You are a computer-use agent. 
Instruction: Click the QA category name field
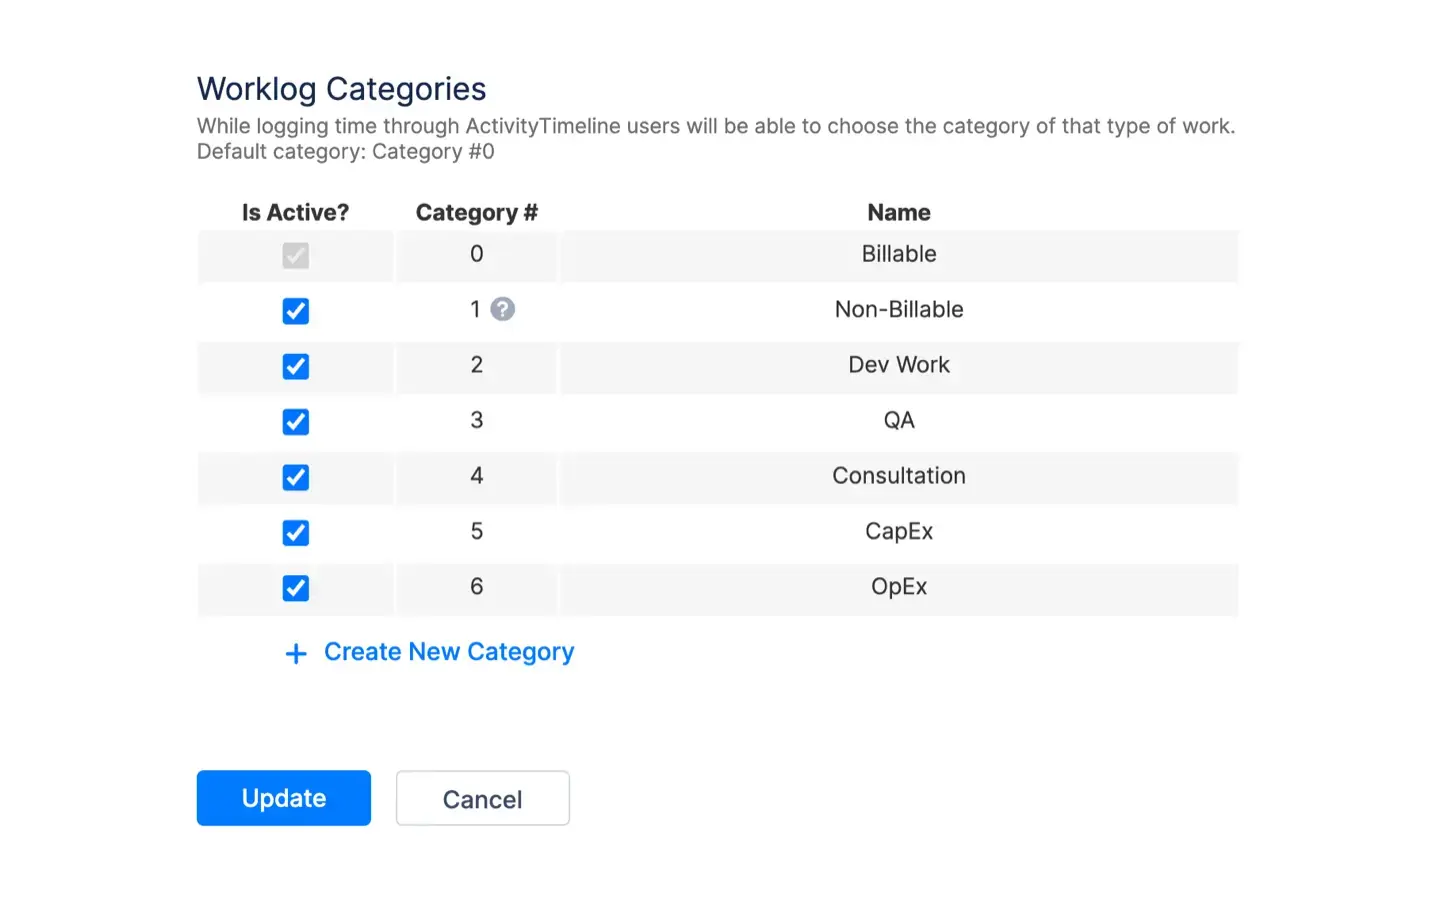point(898,420)
